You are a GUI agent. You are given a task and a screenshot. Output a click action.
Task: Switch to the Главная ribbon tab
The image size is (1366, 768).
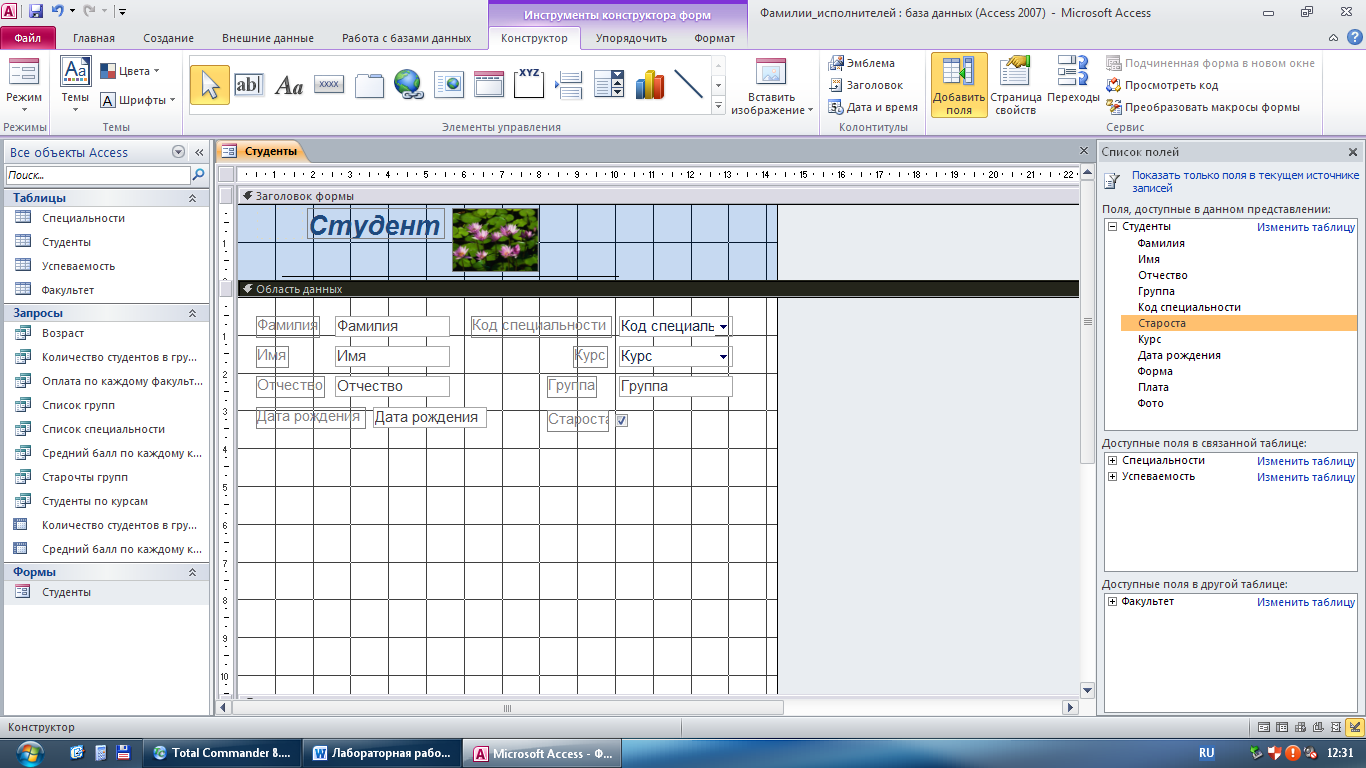coord(94,38)
